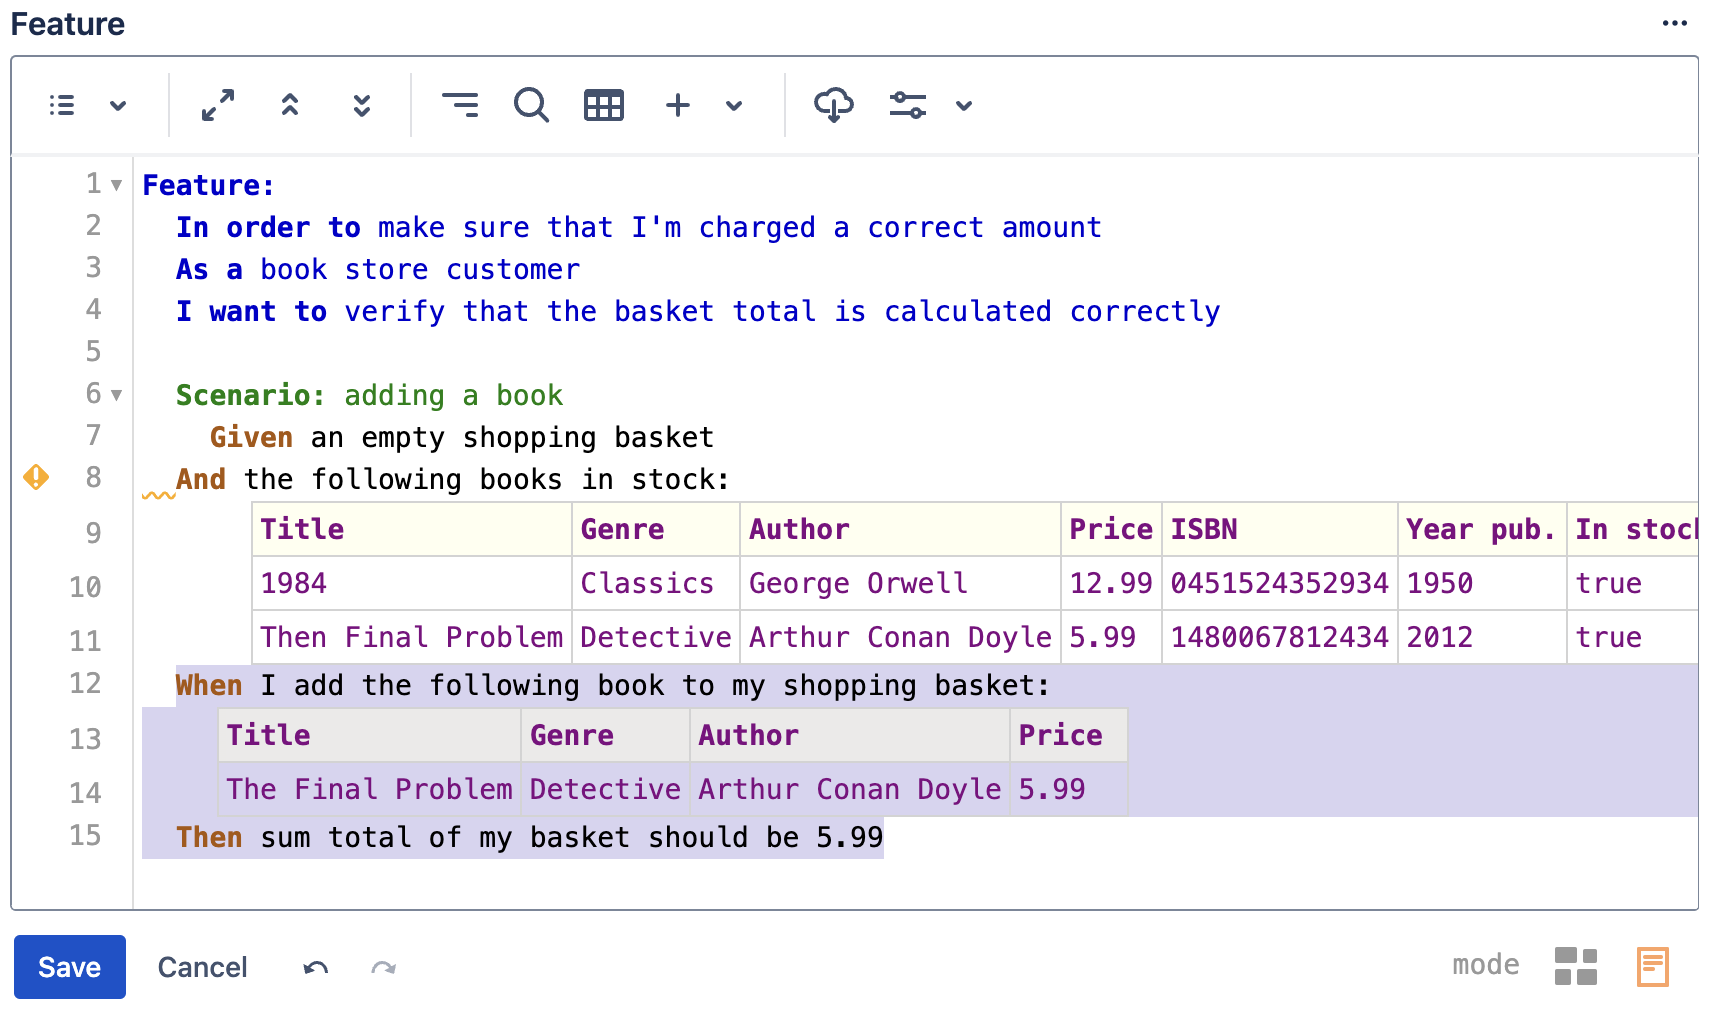
Task: Click the 'Year pub.' column header
Action: point(1482,529)
